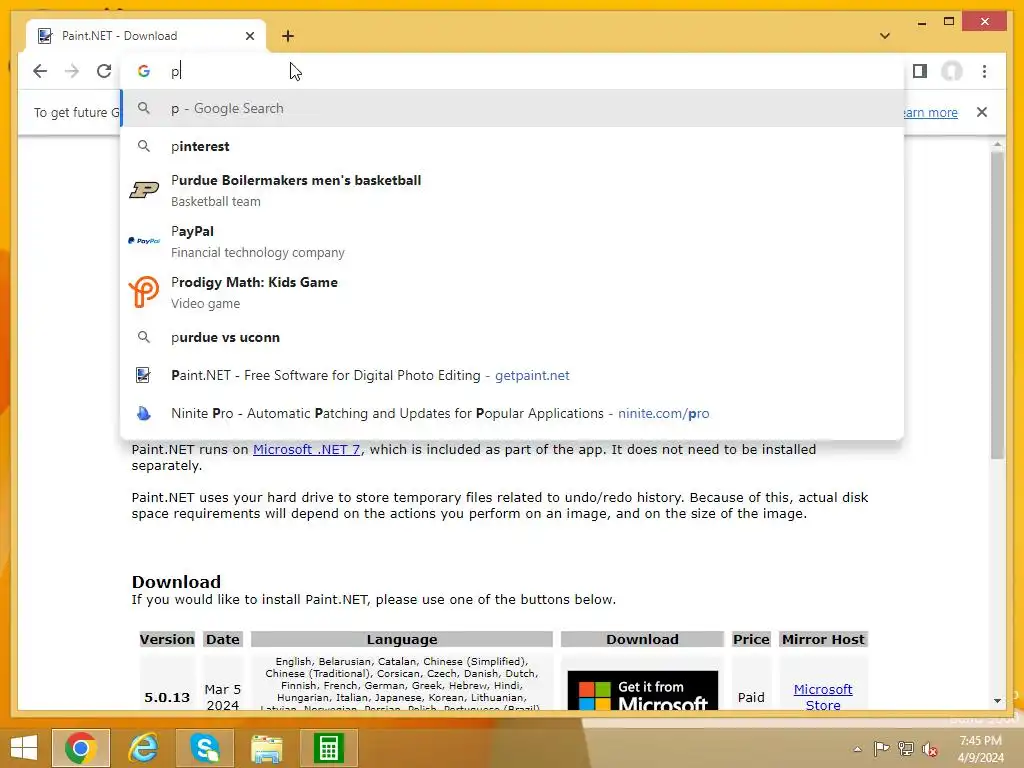
Task: Open the Ninite Pro ninite.com/pro suggestion
Action: (512, 413)
